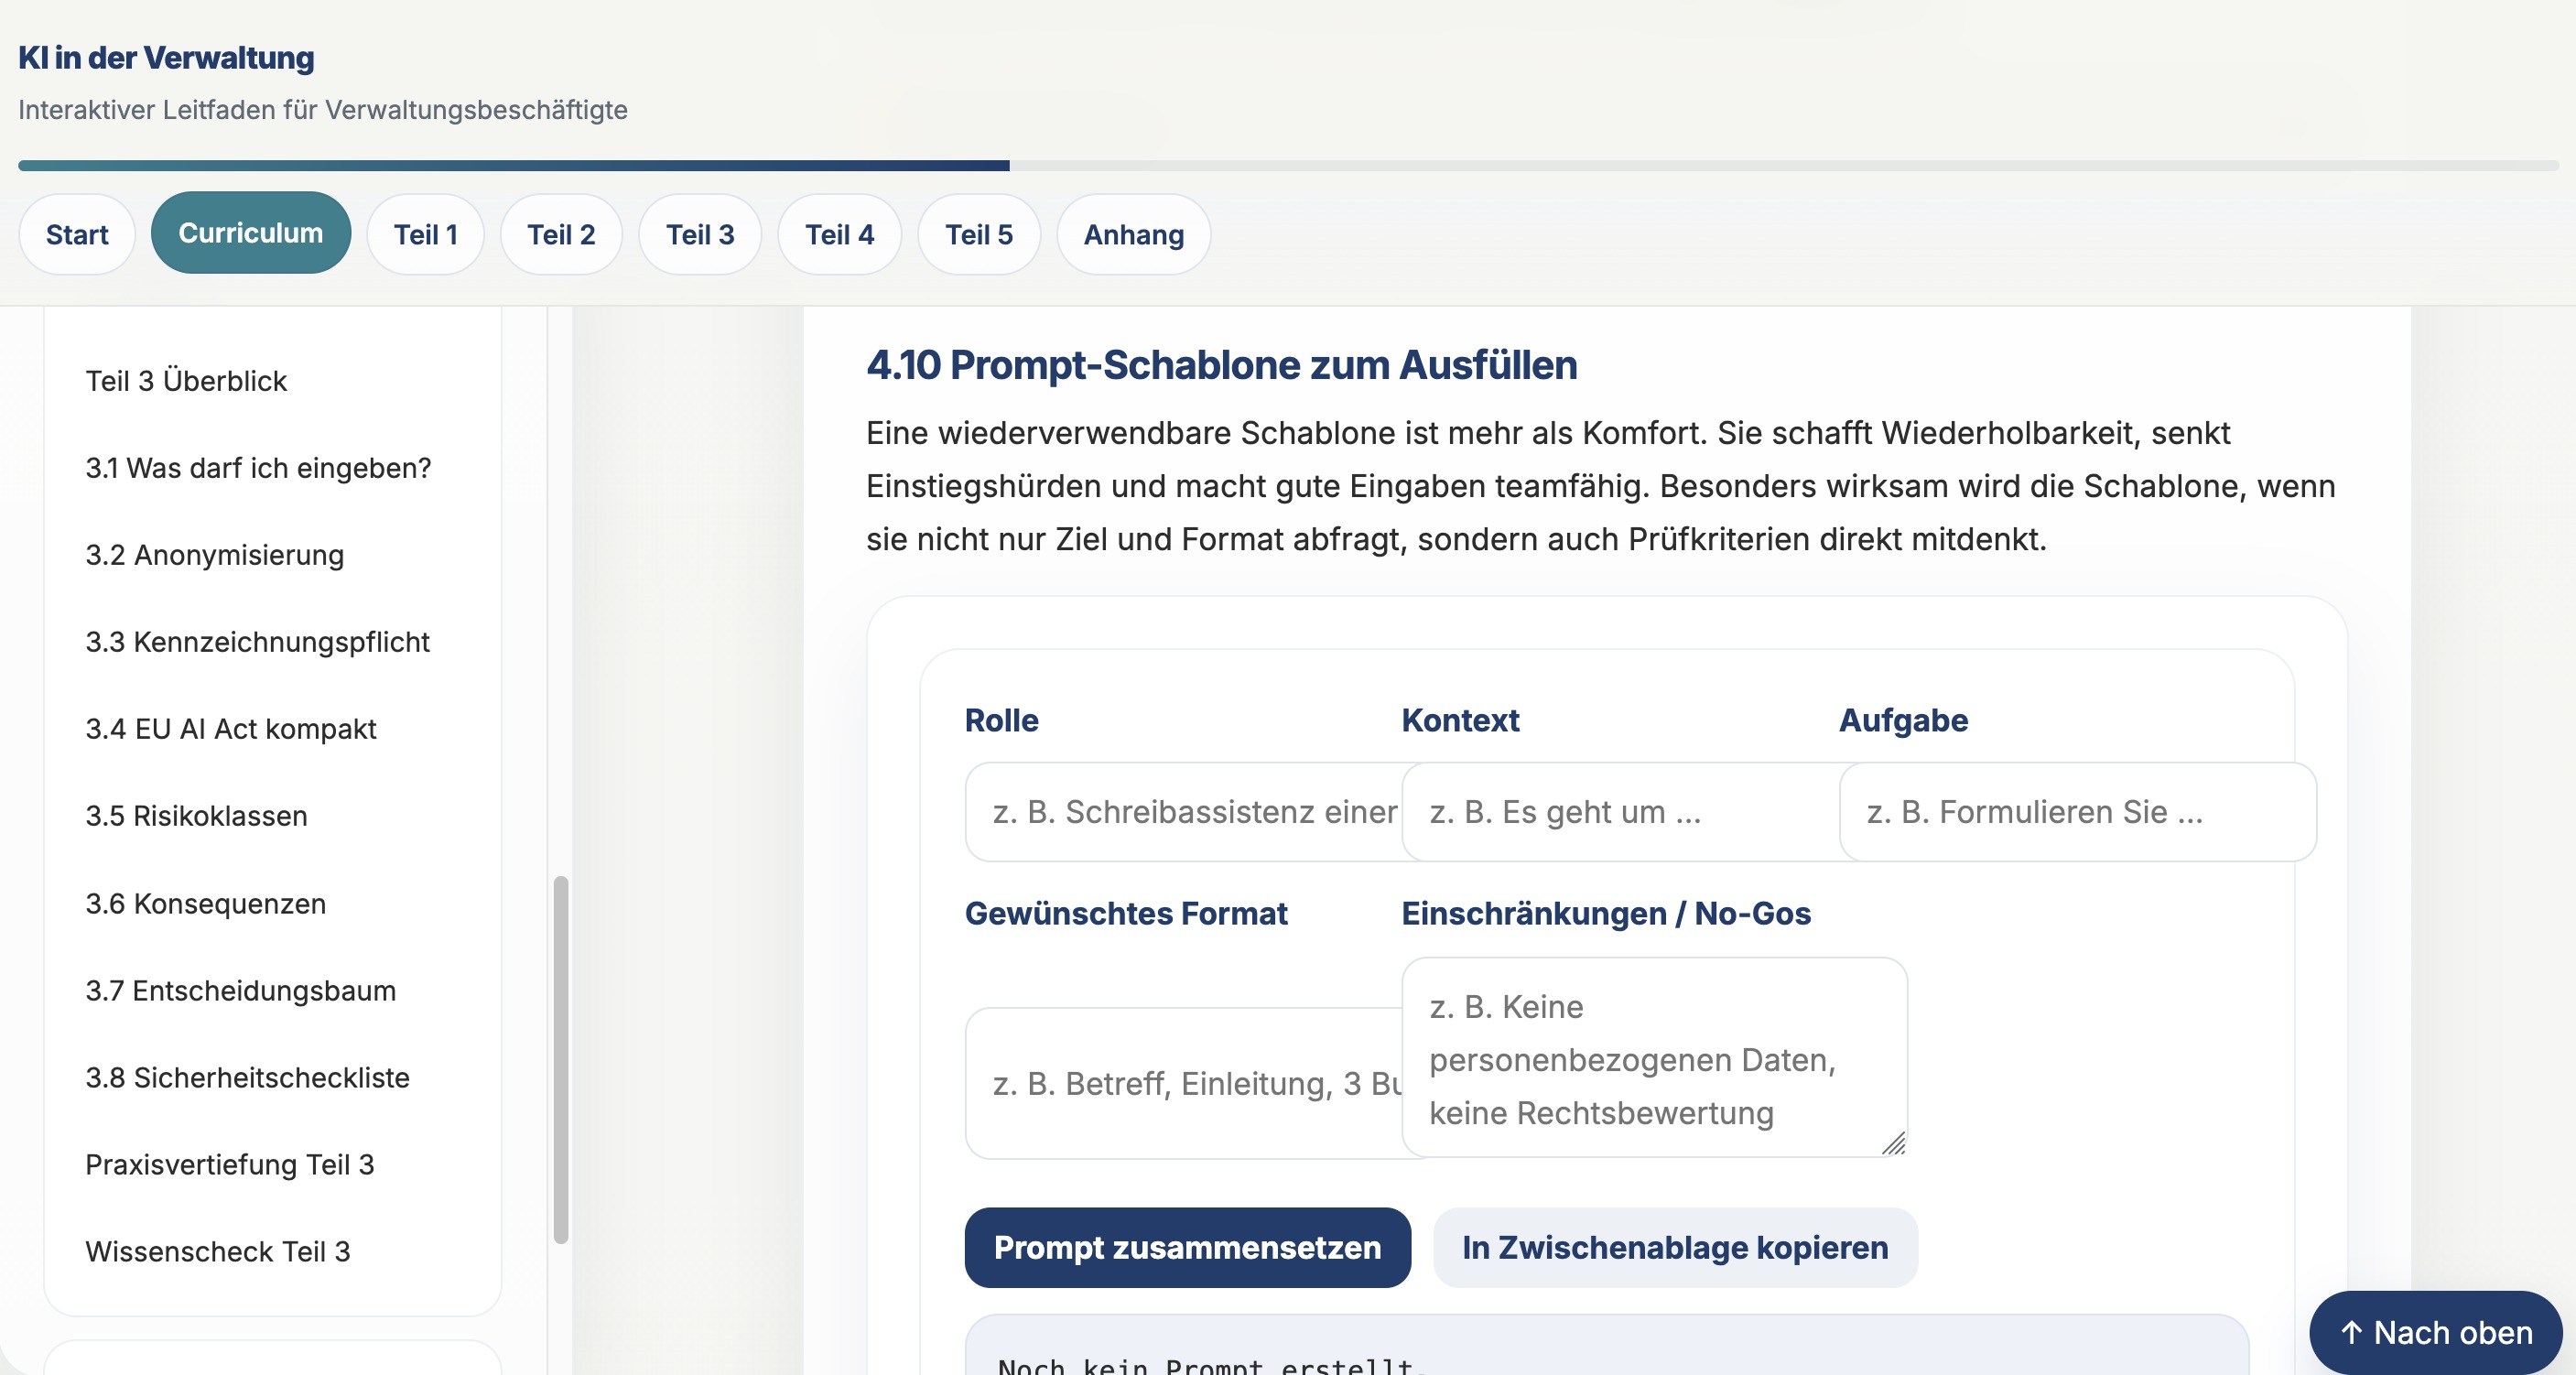This screenshot has height=1375, width=2576.
Task: Click the Kontext field label
Action: [x=1460, y=720]
